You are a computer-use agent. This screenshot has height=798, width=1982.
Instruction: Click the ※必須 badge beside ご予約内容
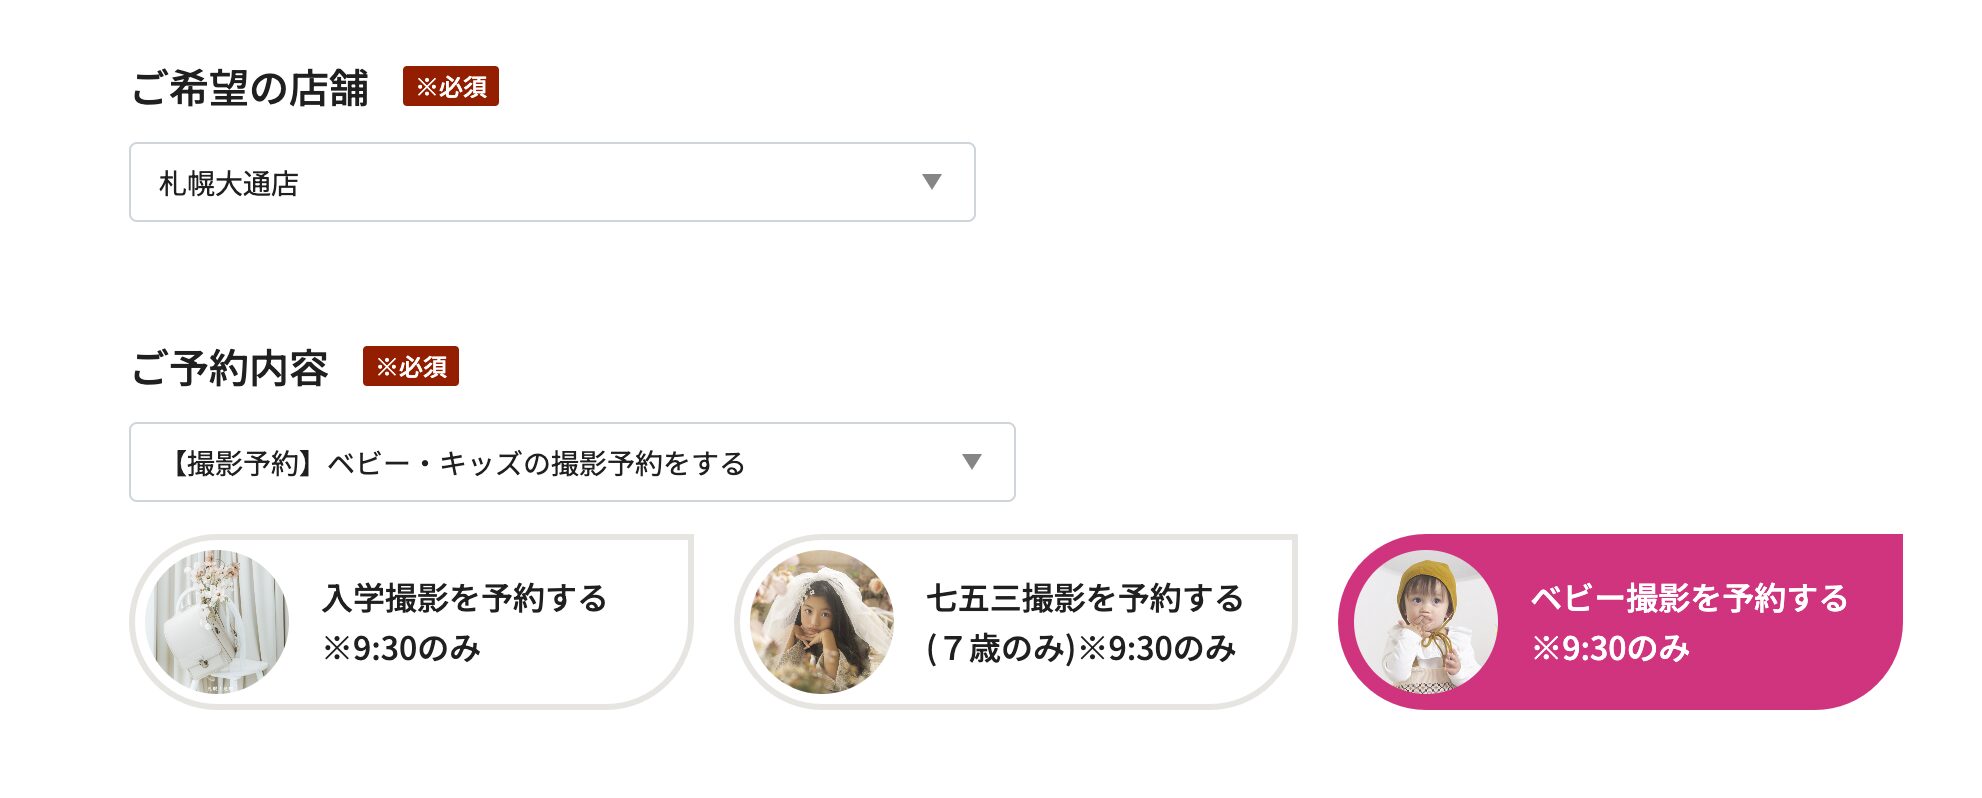pyautogui.click(x=411, y=367)
